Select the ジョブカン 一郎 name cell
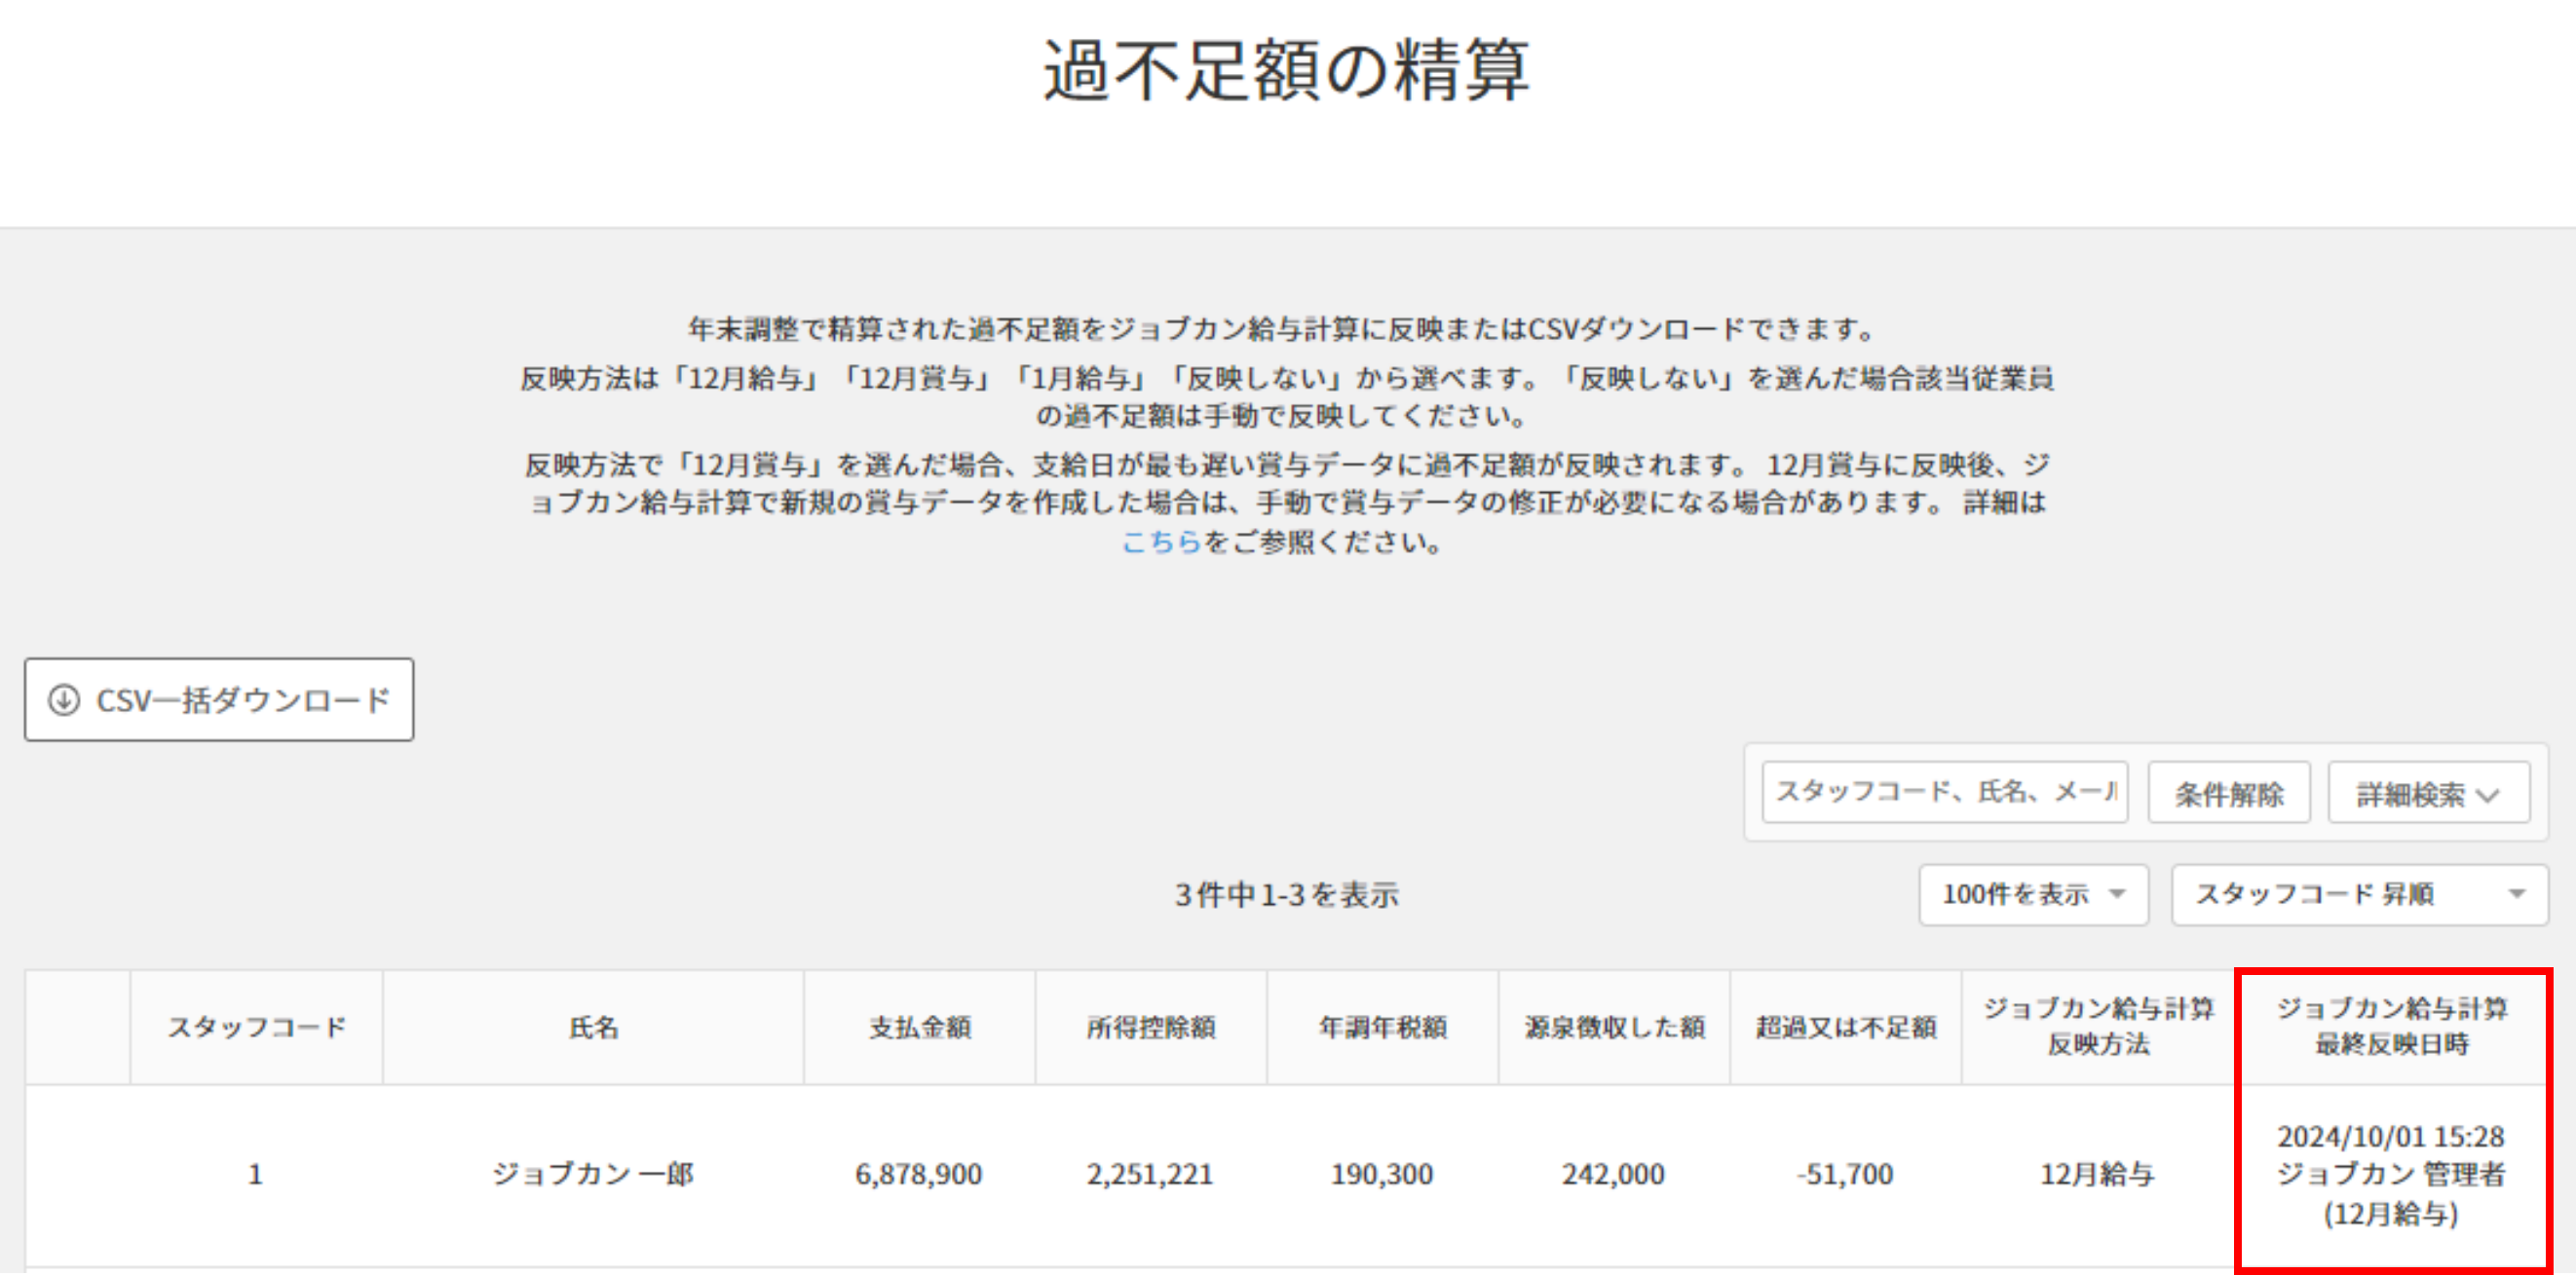Screen dimensions: 2576x1275 pyautogui.click(x=593, y=1175)
